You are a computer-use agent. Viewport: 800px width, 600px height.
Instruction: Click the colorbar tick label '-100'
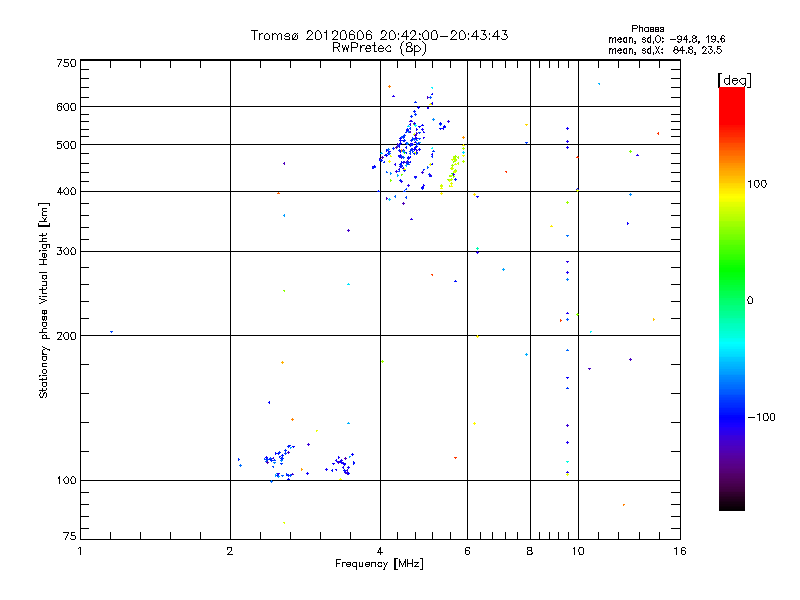point(761,417)
